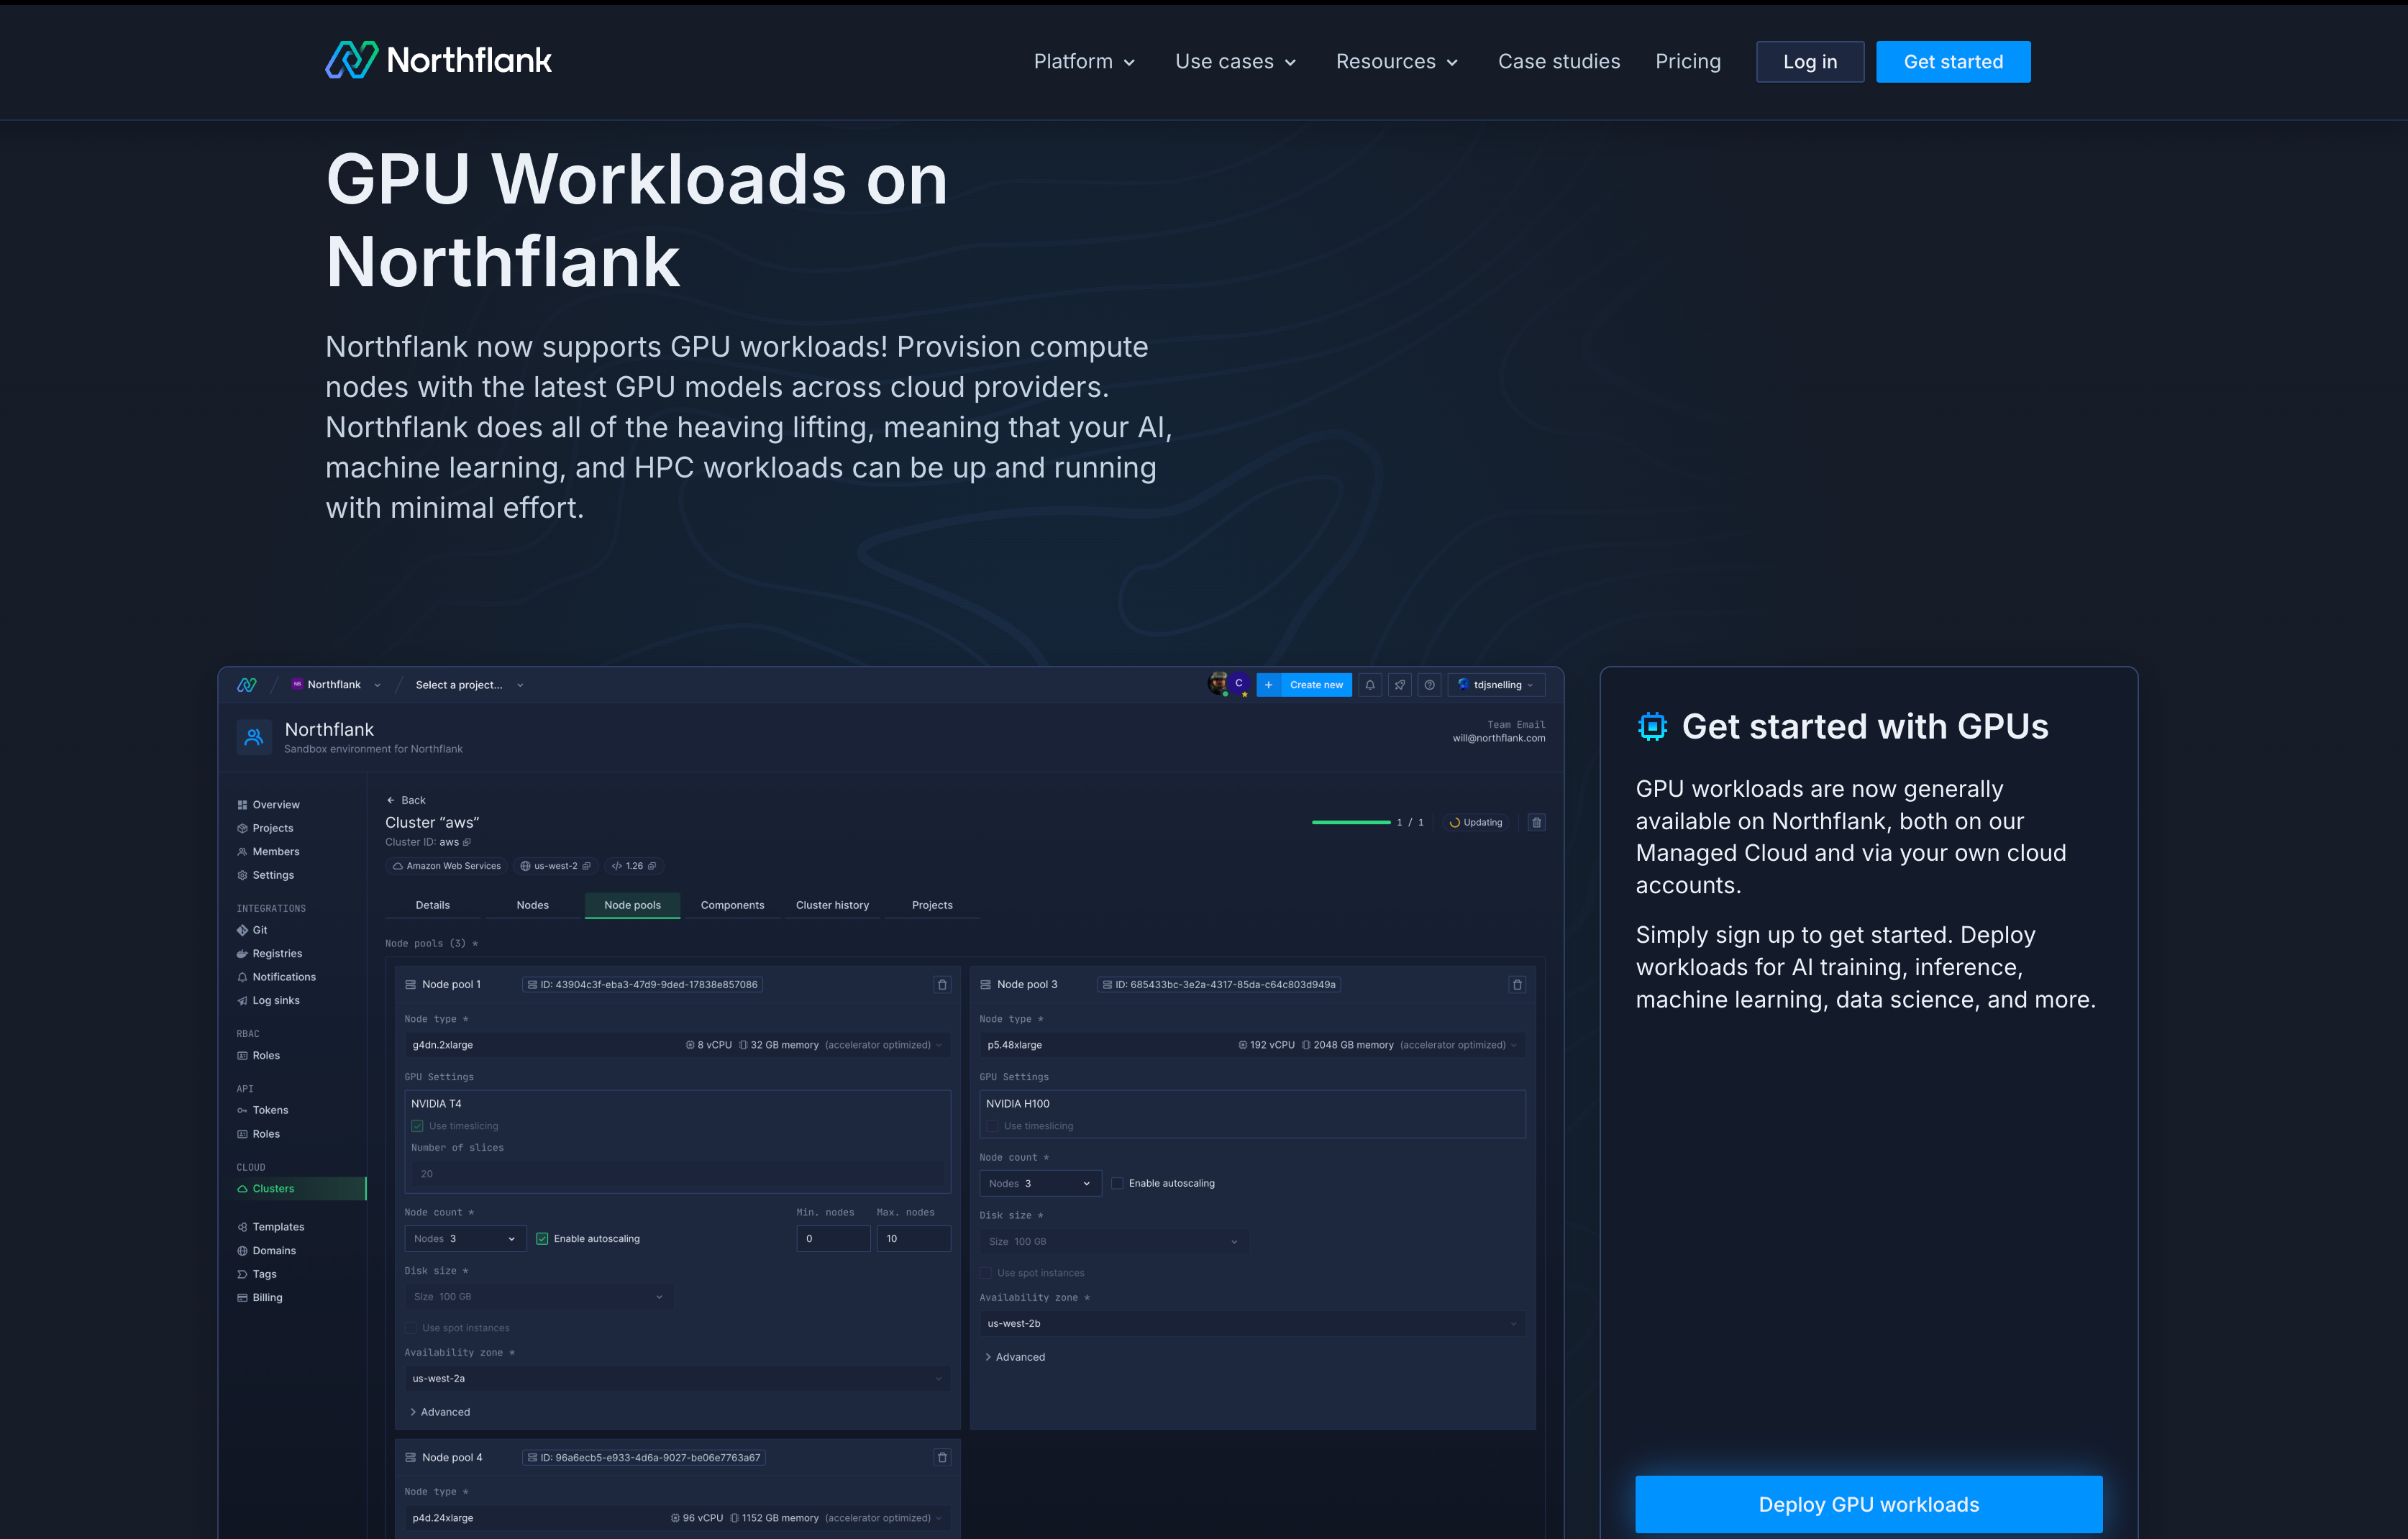Expand Advanced section in Node pool 1
The image size is (2408, 1539).
coord(440,1413)
